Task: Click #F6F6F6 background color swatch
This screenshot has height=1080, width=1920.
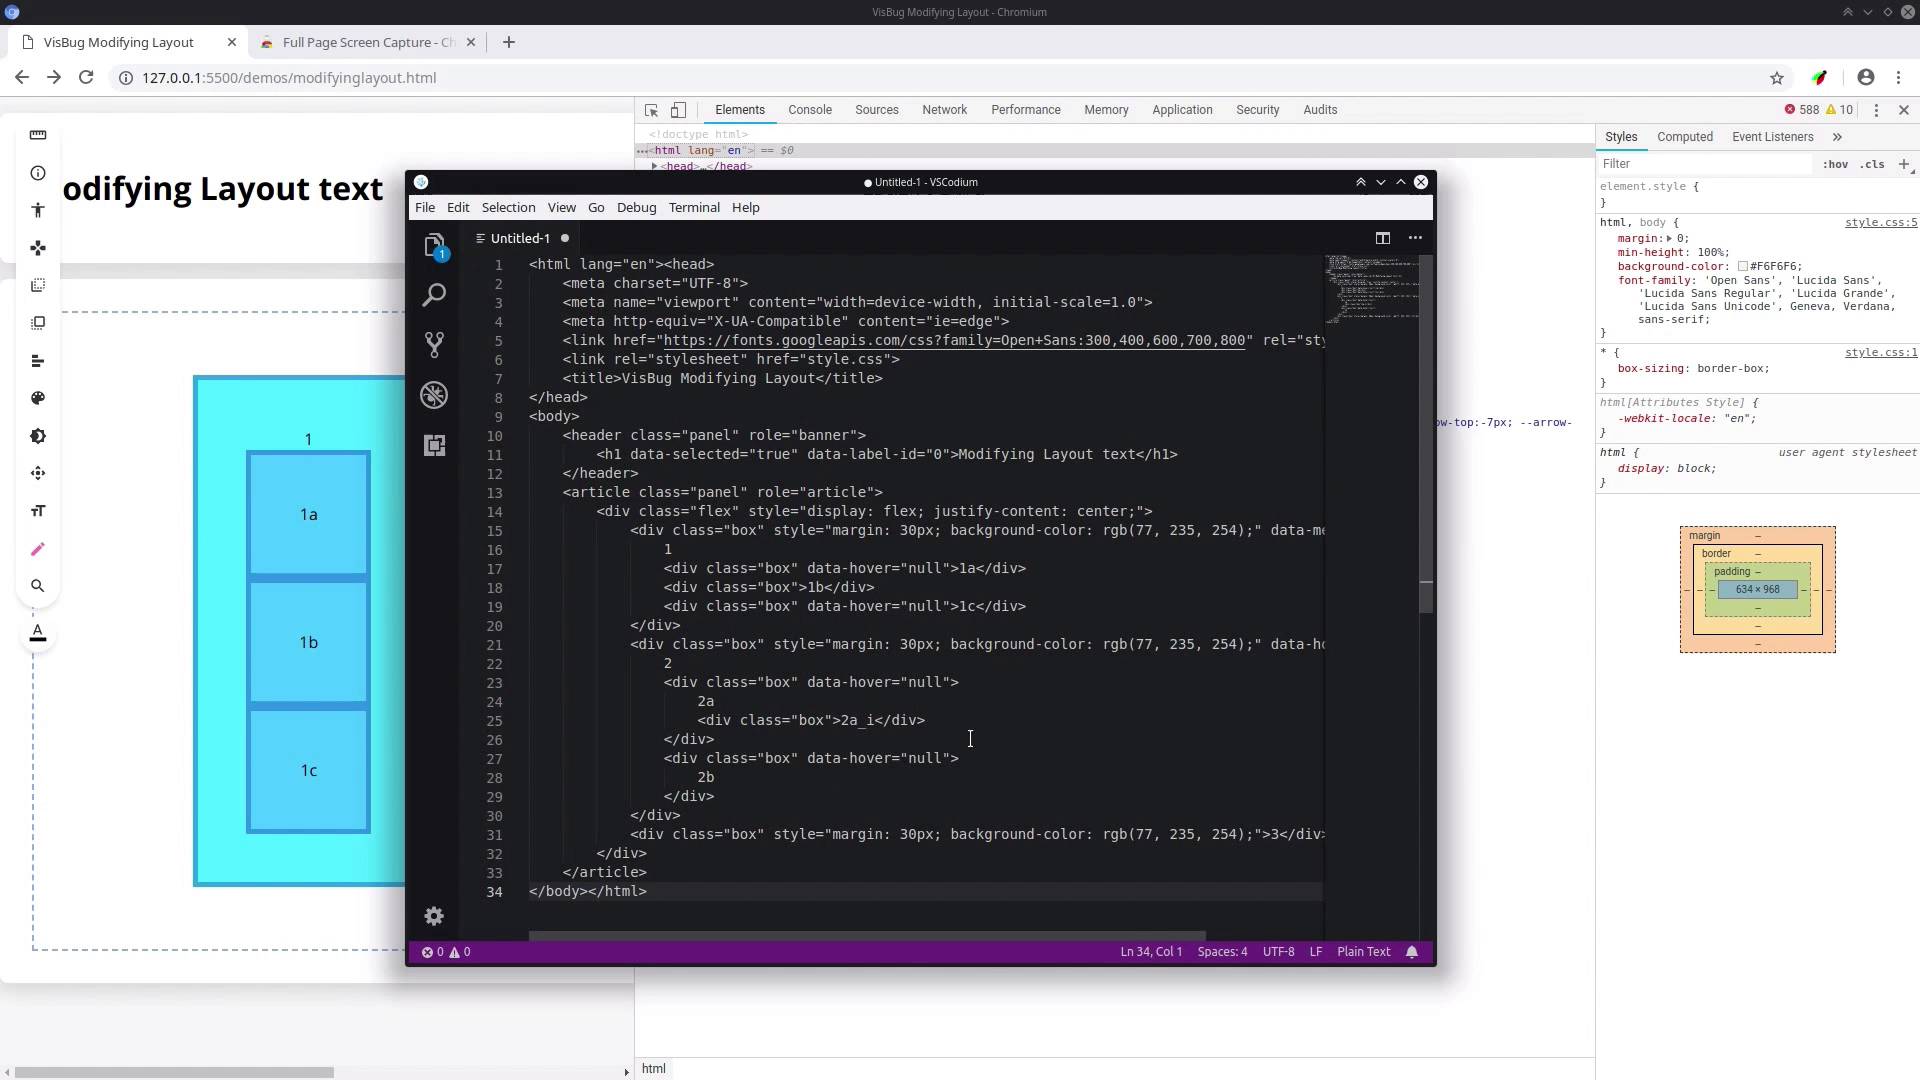Action: point(1743,267)
